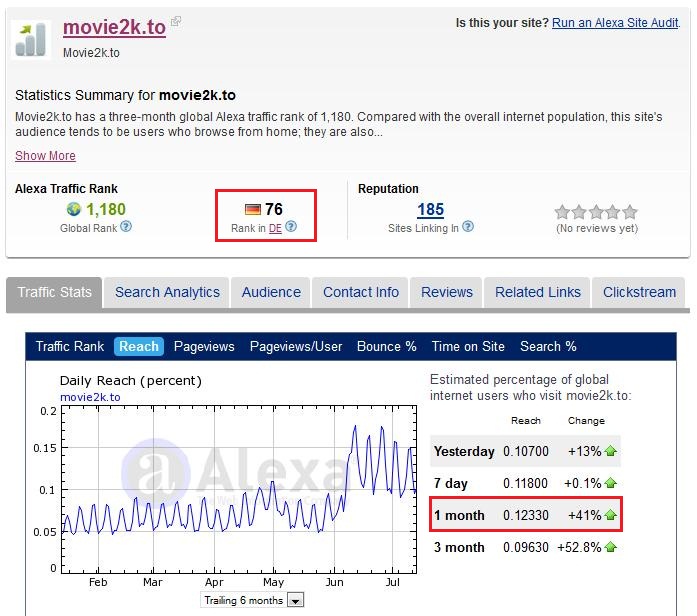Click the 1 month reach value 0.12330
The width and height of the screenshot is (697, 616).
[x=525, y=515]
